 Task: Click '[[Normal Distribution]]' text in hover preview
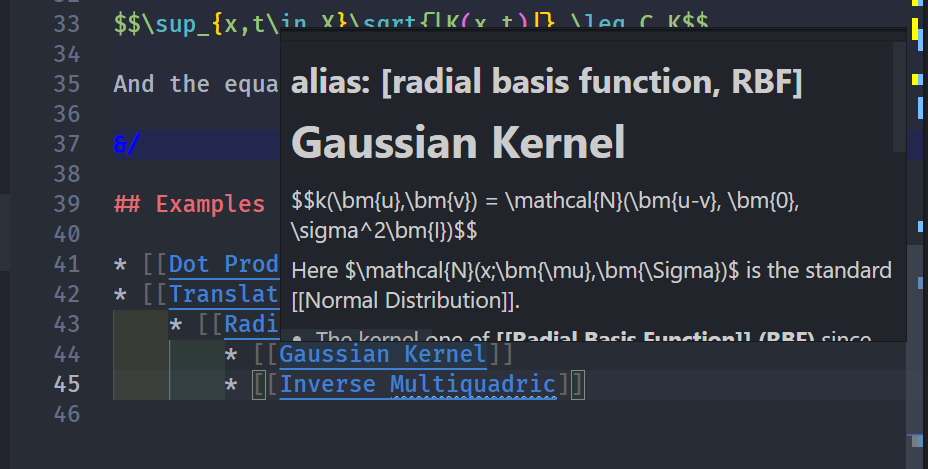pos(405,301)
